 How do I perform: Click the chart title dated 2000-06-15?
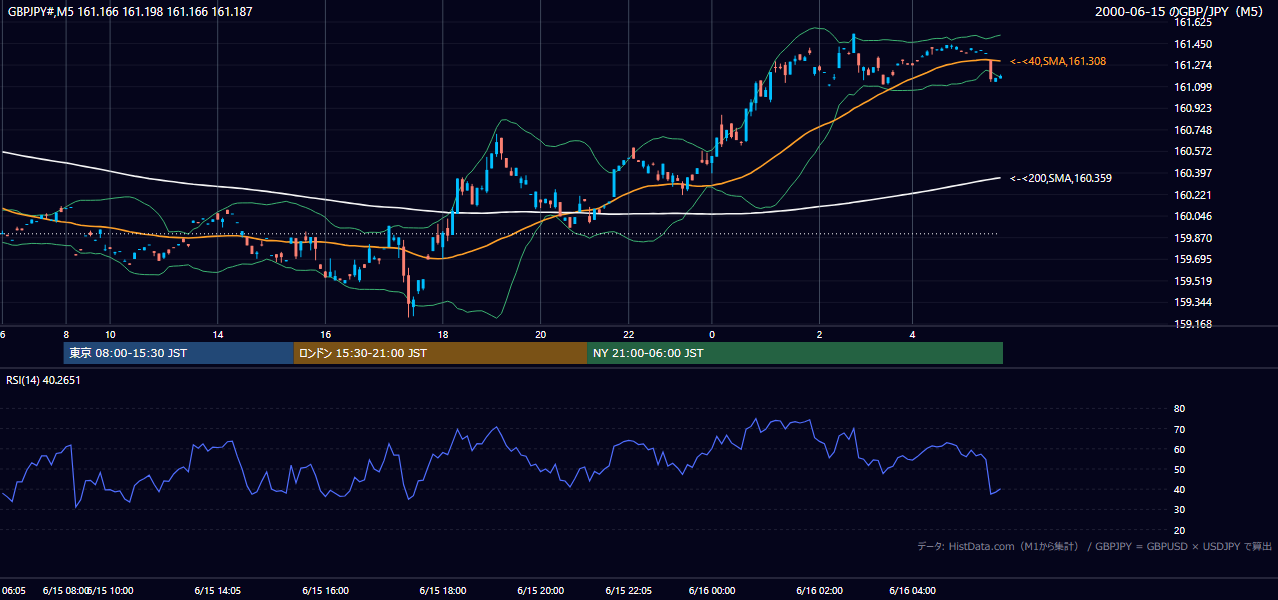pyautogui.click(x=1181, y=11)
